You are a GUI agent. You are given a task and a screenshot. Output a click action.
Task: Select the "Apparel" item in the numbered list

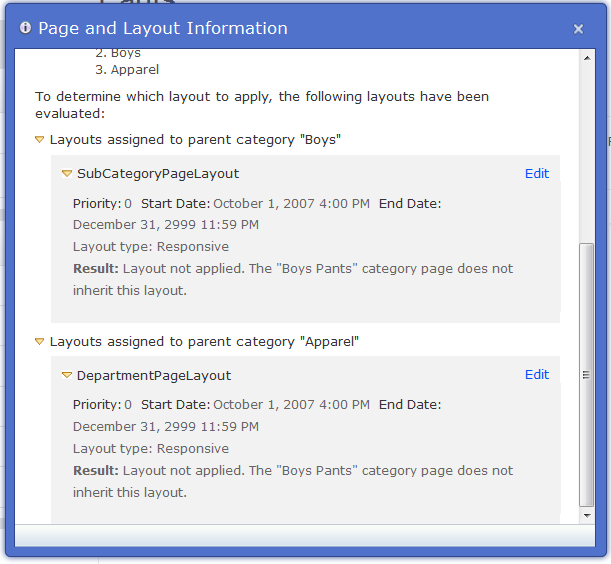pyautogui.click(x=134, y=70)
